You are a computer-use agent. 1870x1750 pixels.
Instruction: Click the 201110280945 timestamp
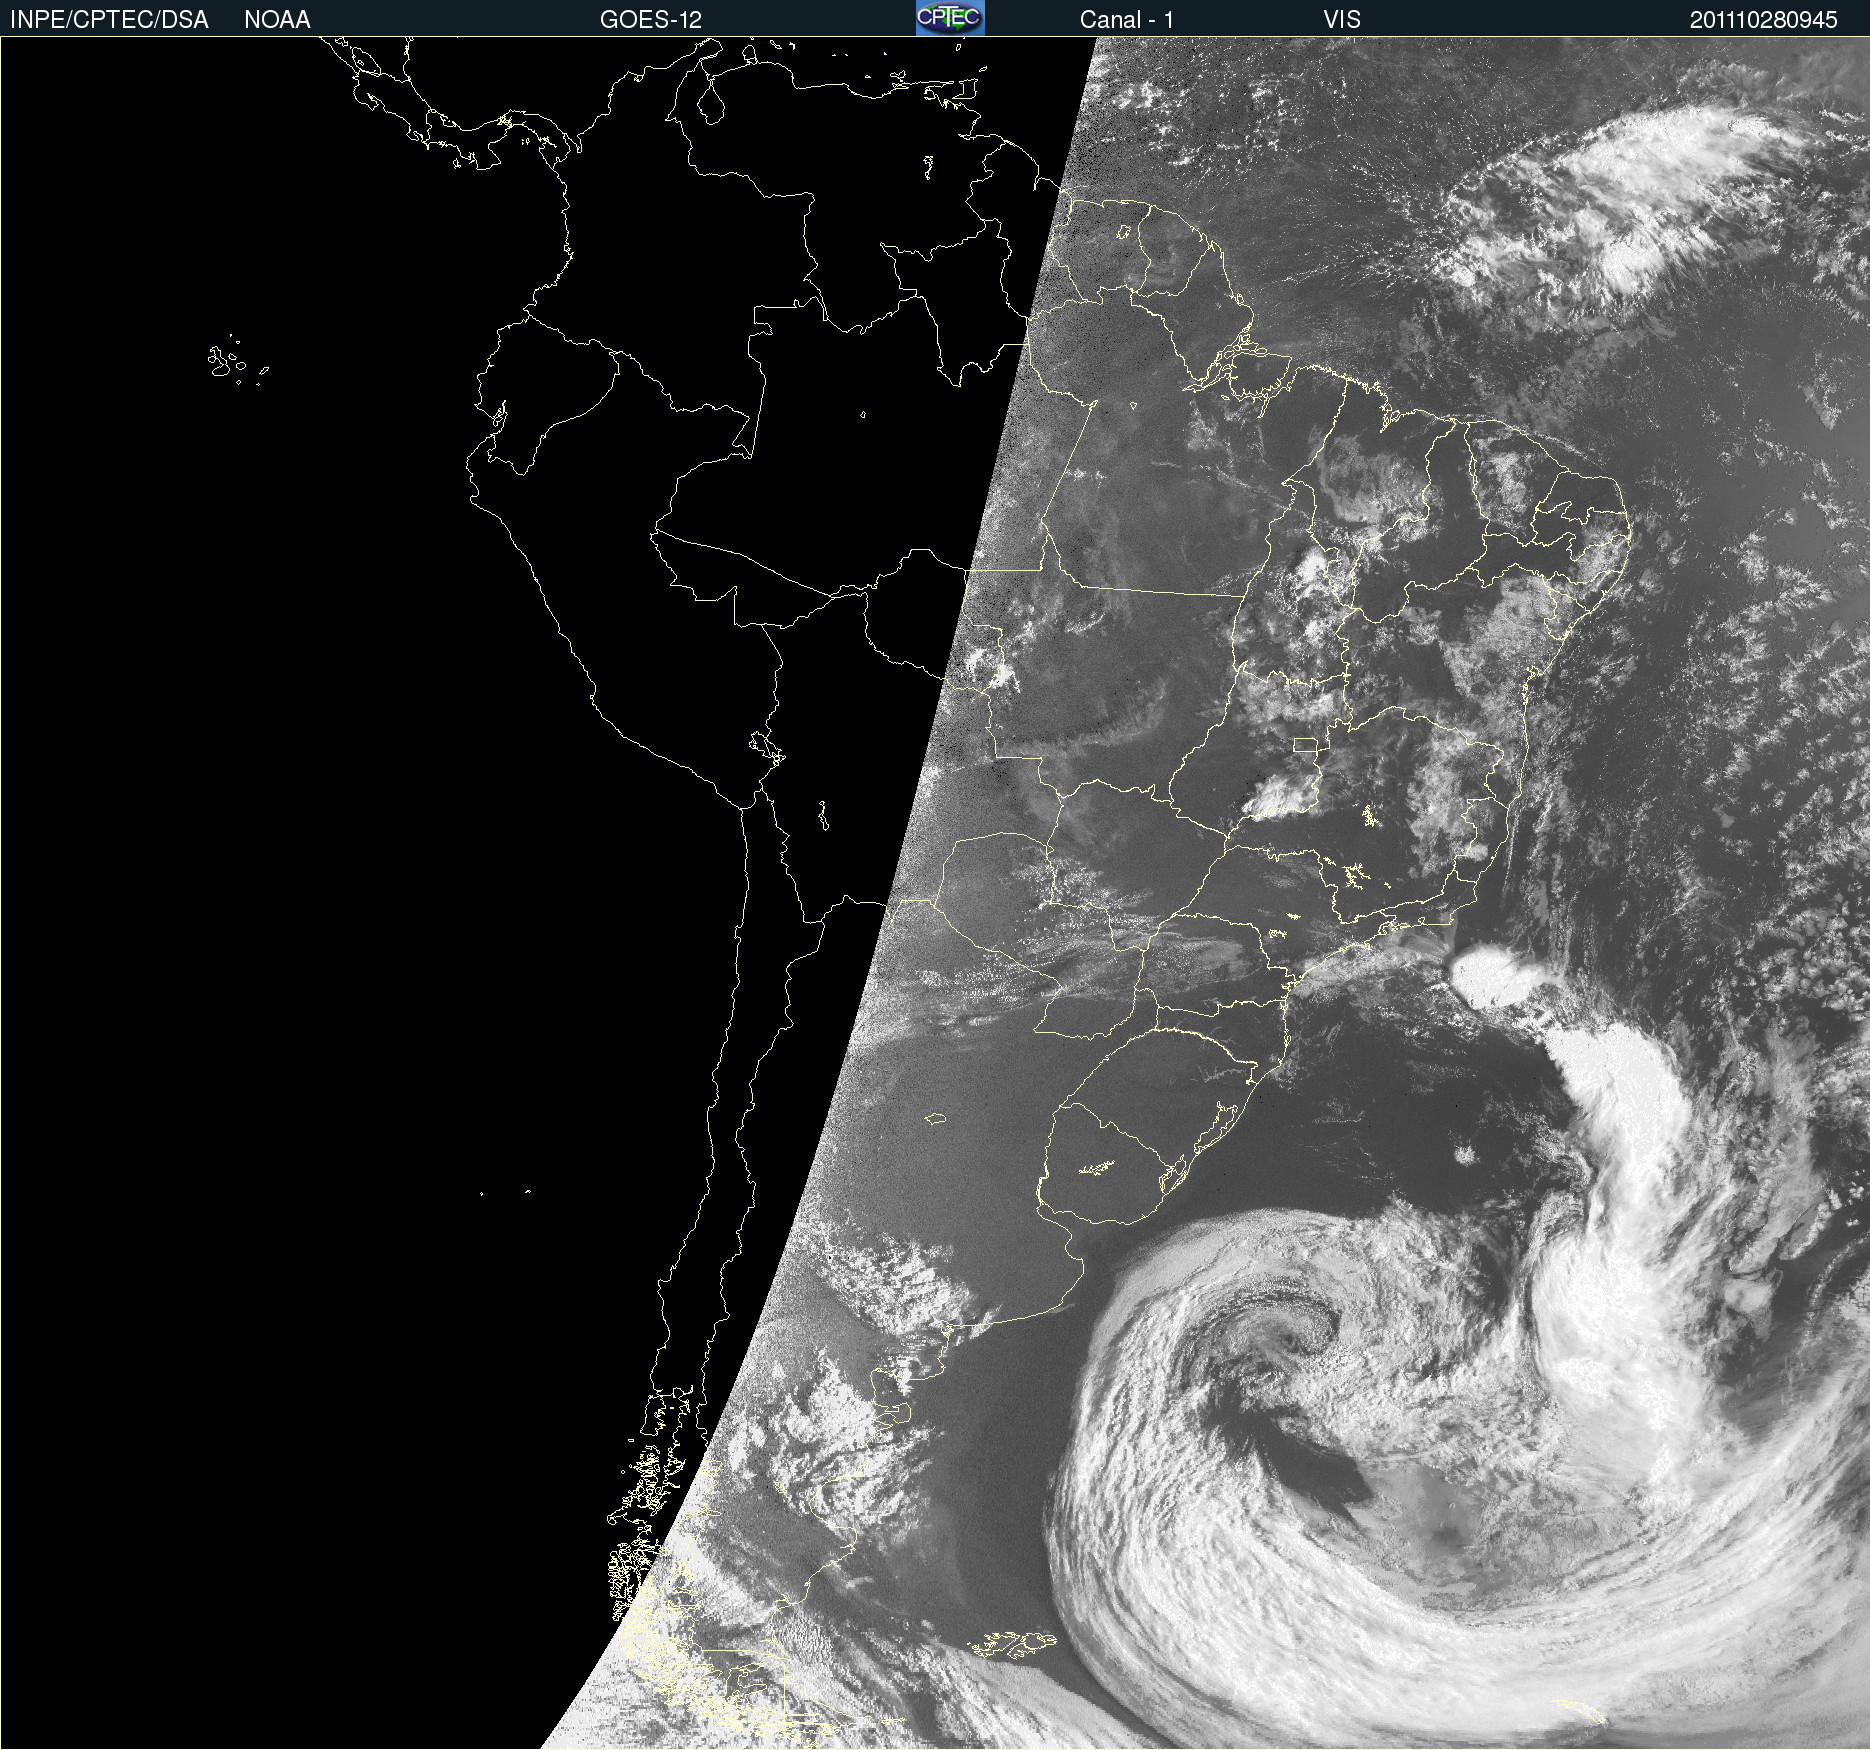[x=1764, y=20]
